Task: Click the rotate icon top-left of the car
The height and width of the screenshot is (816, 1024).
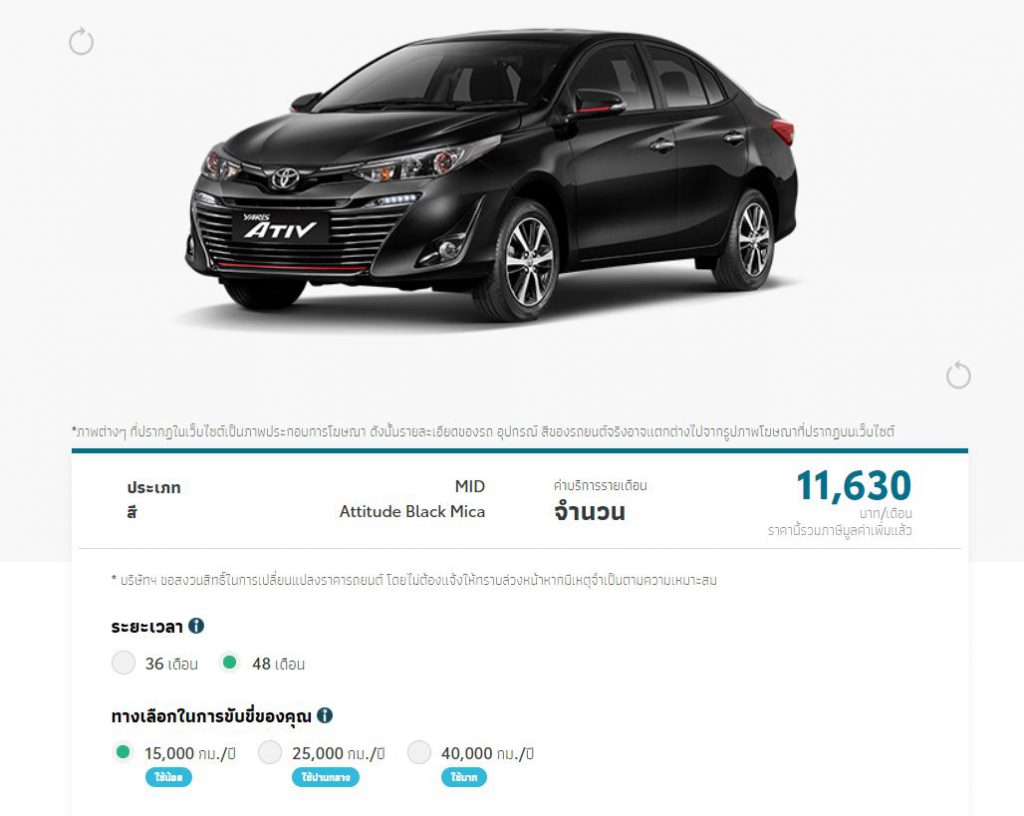Action: 82,42
